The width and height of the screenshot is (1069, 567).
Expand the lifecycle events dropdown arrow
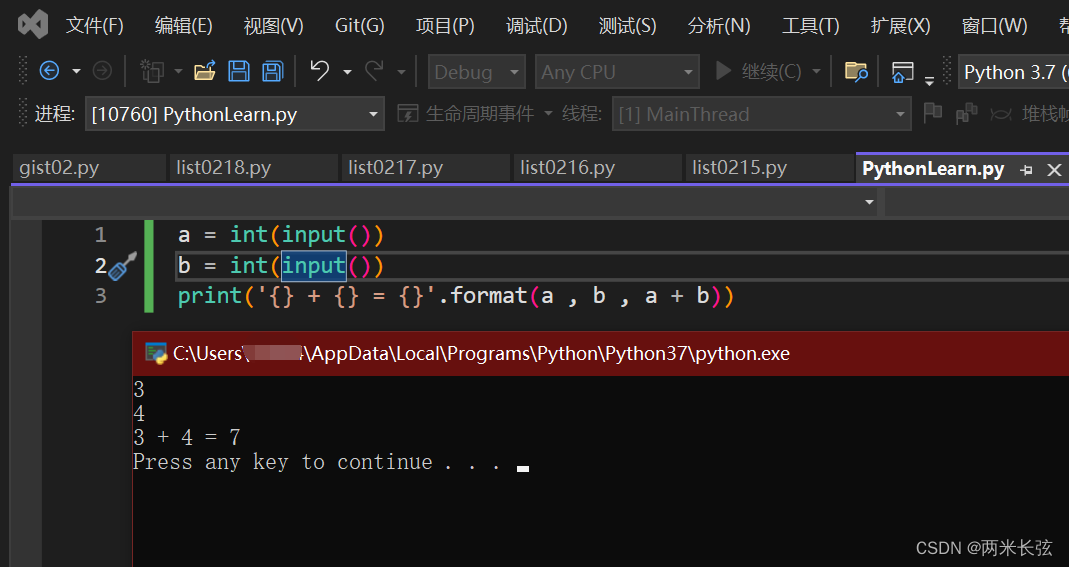tap(548, 113)
